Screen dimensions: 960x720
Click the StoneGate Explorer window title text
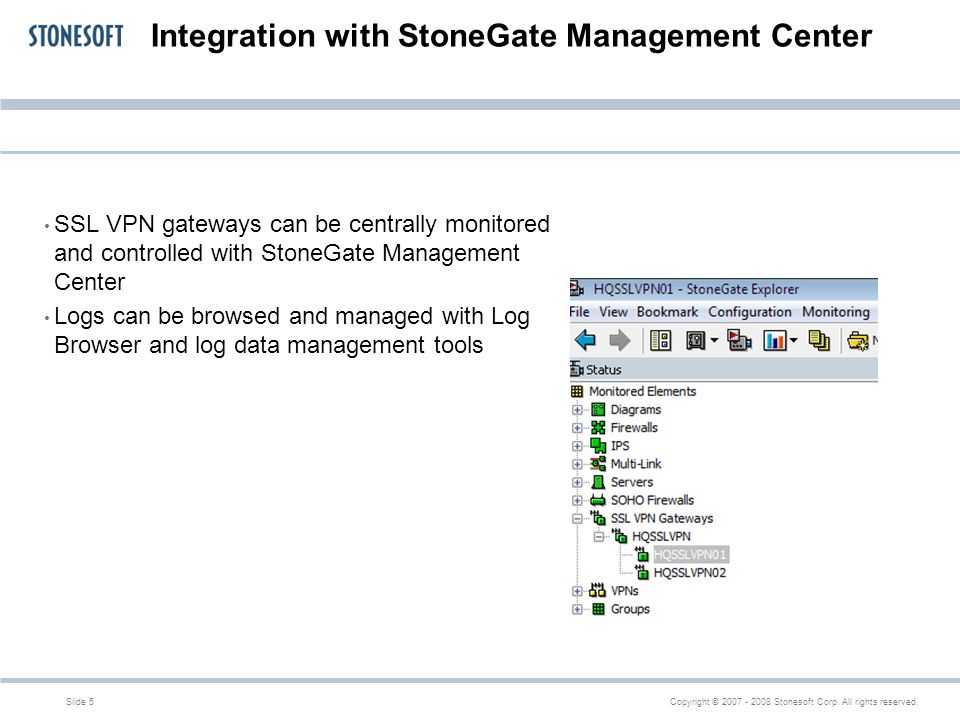tap(696, 288)
